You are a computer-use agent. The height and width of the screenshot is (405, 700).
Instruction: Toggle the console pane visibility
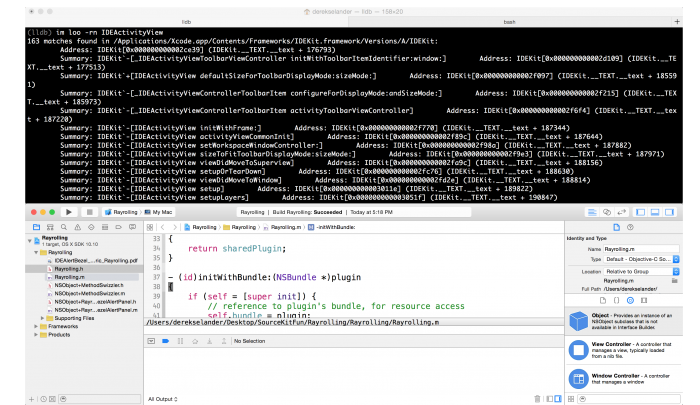click(558, 399)
